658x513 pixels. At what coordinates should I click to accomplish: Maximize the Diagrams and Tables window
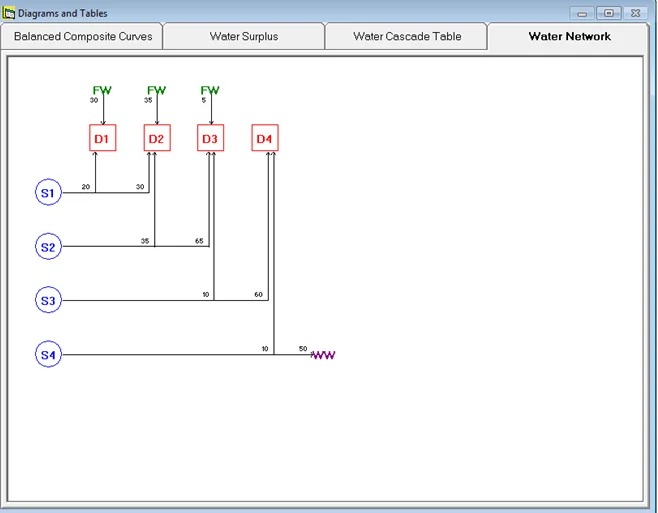coord(609,13)
